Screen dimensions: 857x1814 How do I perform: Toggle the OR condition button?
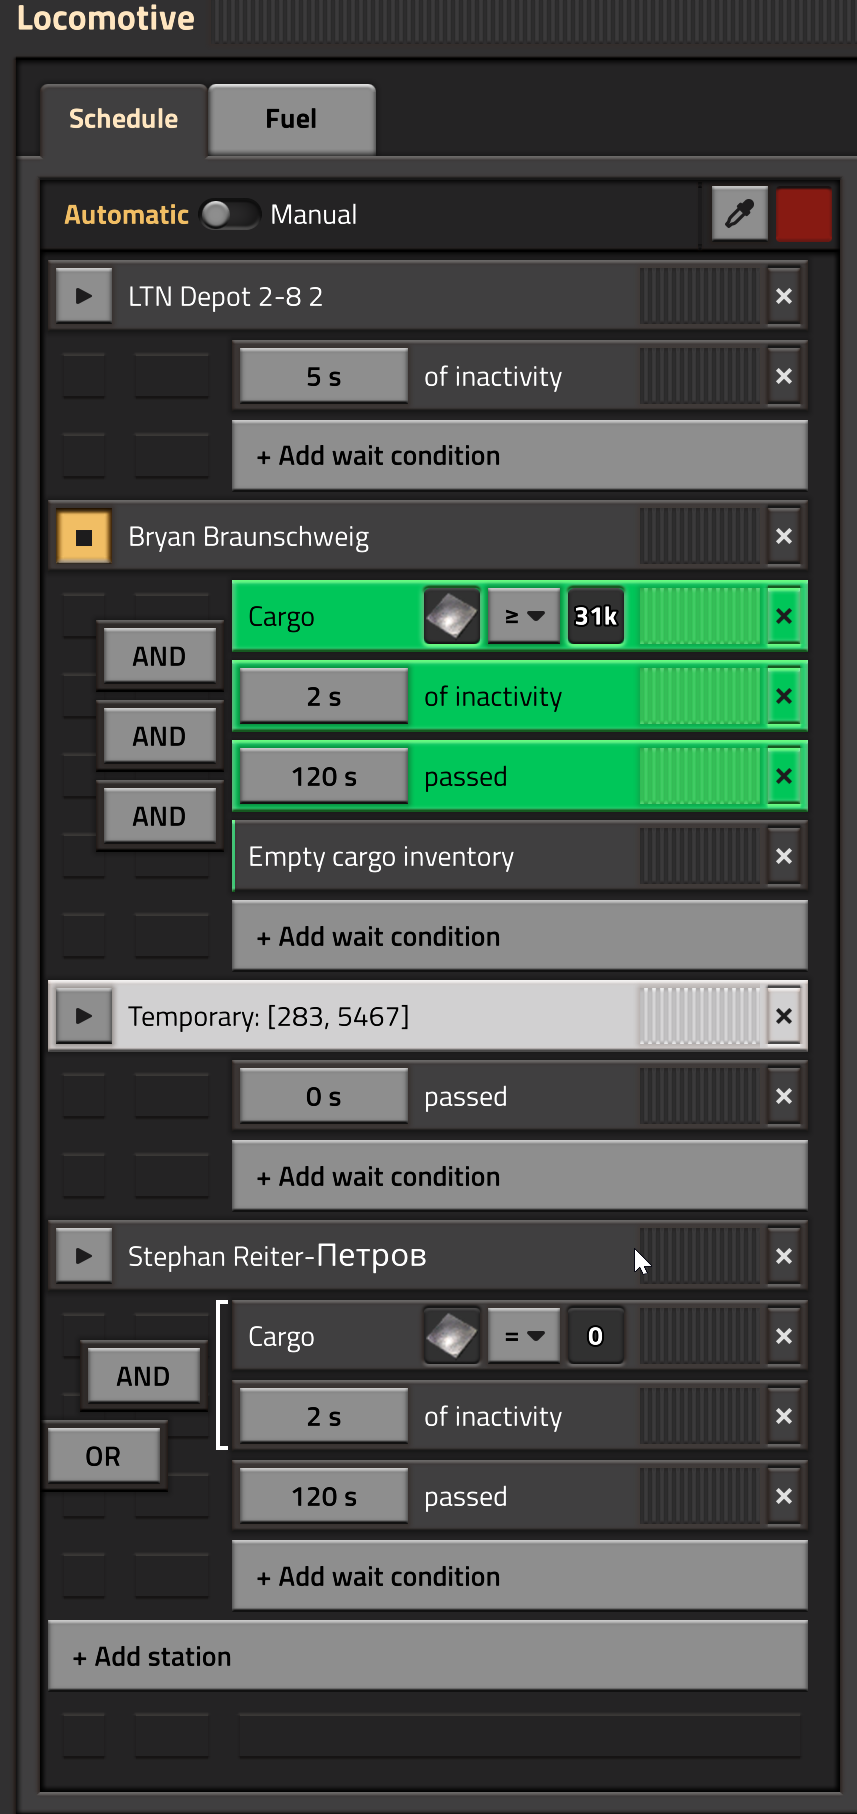click(103, 1456)
